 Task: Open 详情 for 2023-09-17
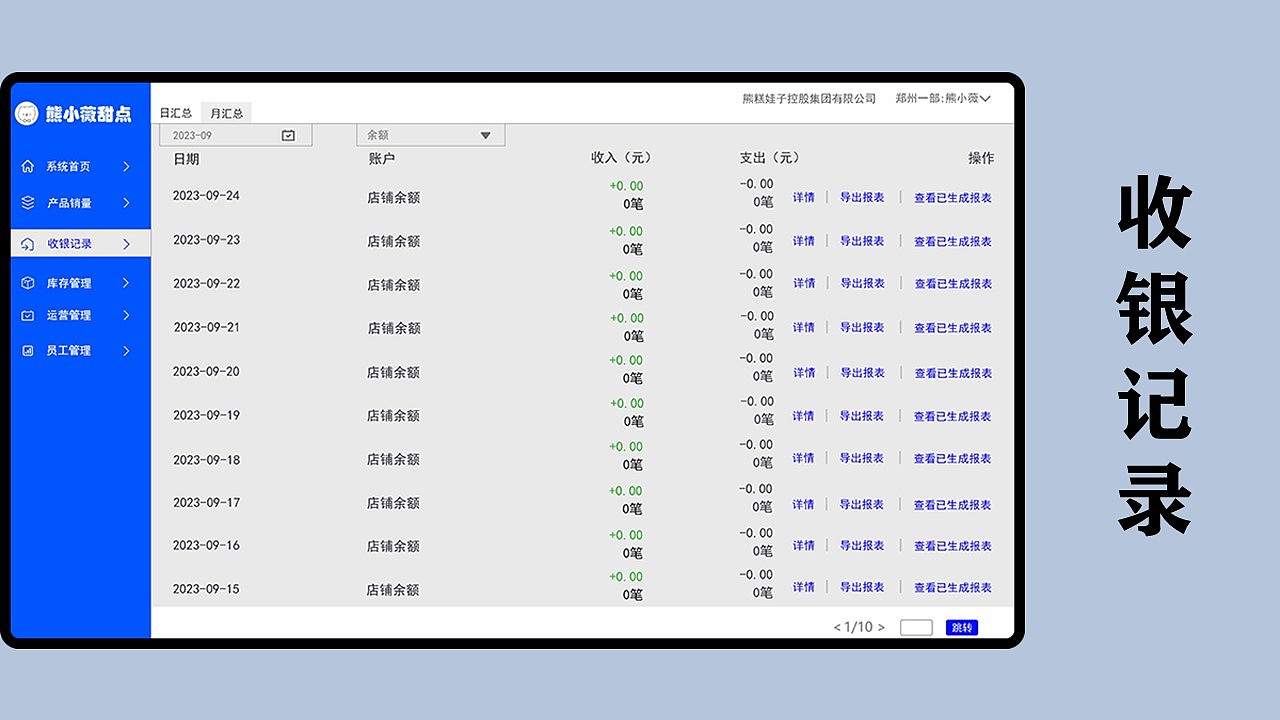click(x=804, y=505)
